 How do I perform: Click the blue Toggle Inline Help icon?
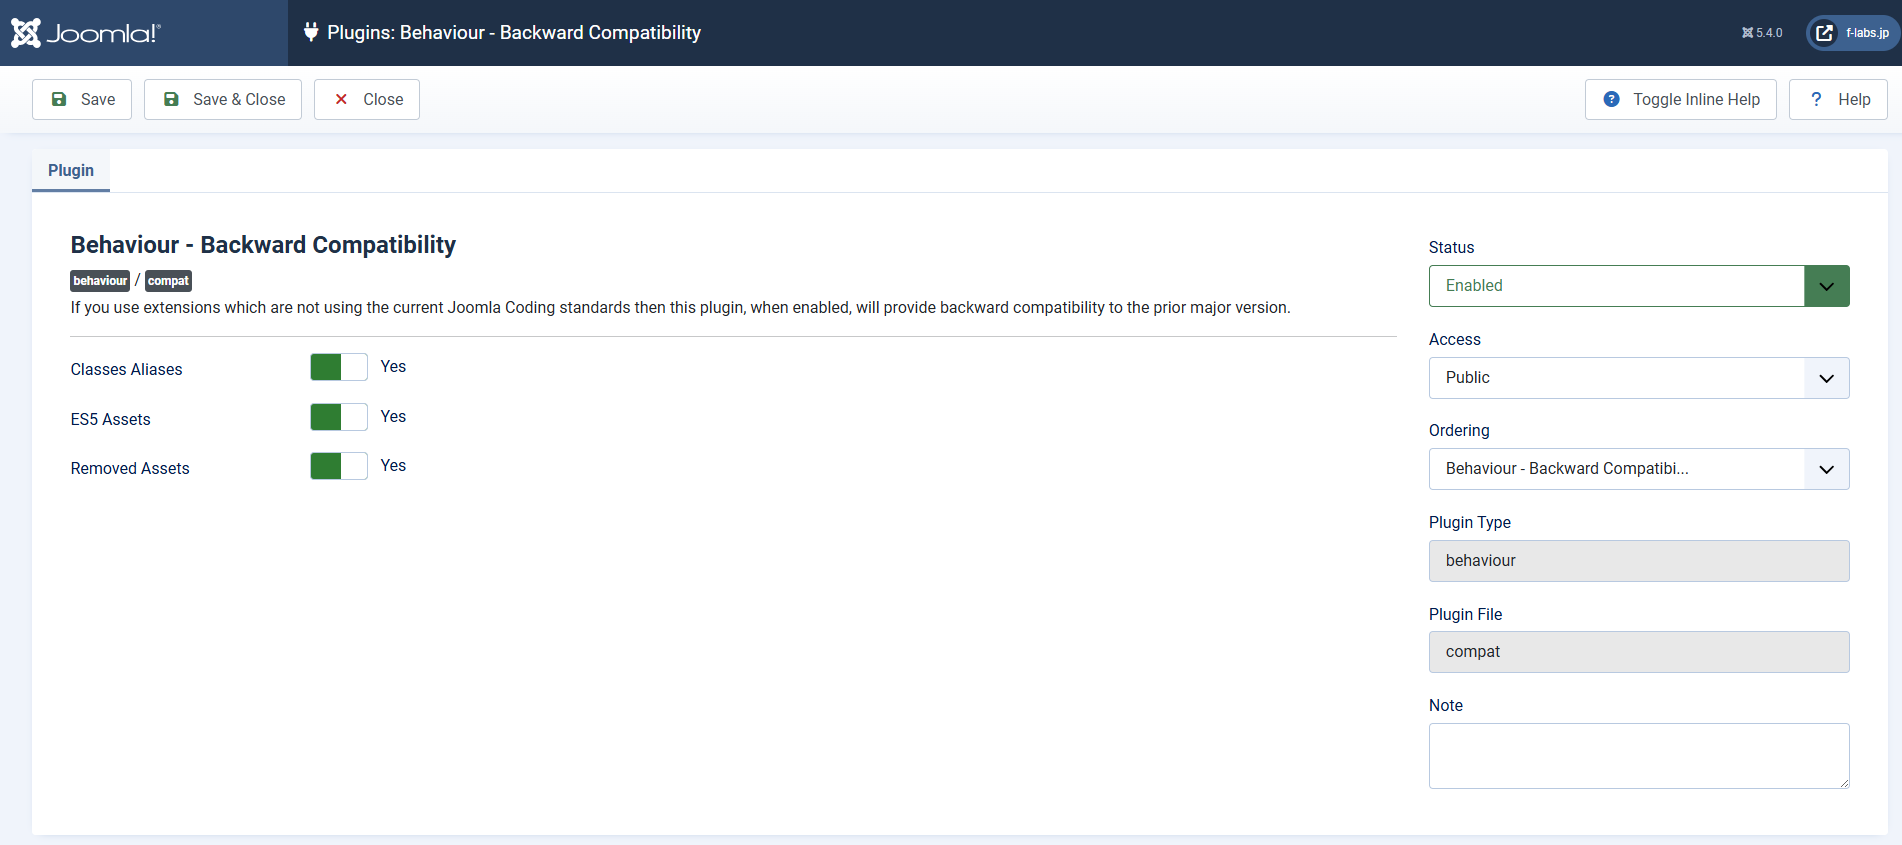click(x=1611, y=99)
